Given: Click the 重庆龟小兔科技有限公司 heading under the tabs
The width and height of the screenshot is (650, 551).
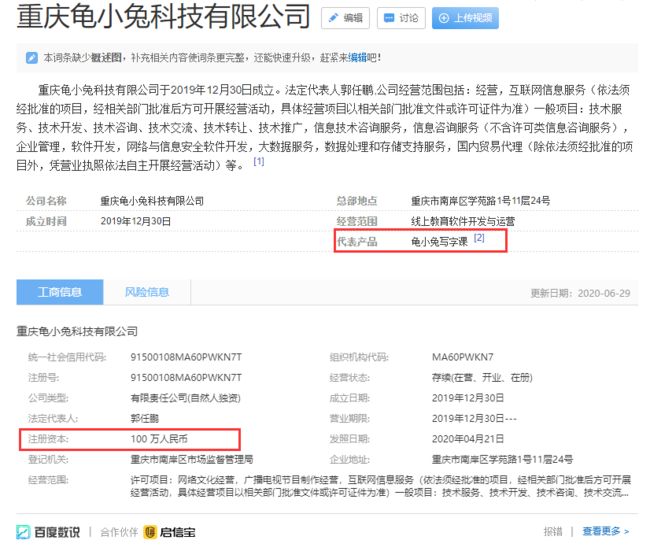Looking at the screenshot, I should tap(77, 331).
